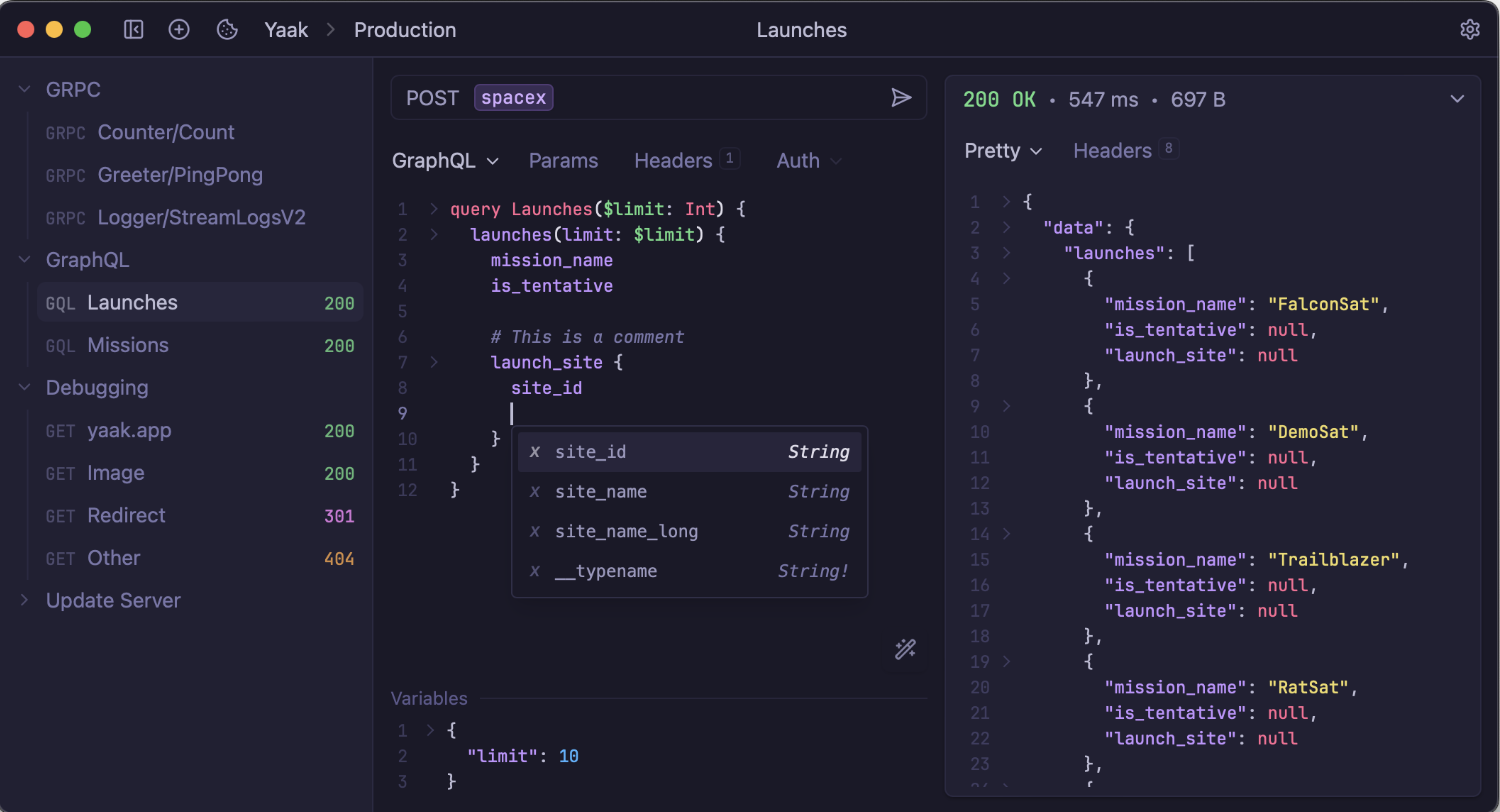Fold launches block at line 2
Viewport: 1500px width, 812px height.
point(434,235)
